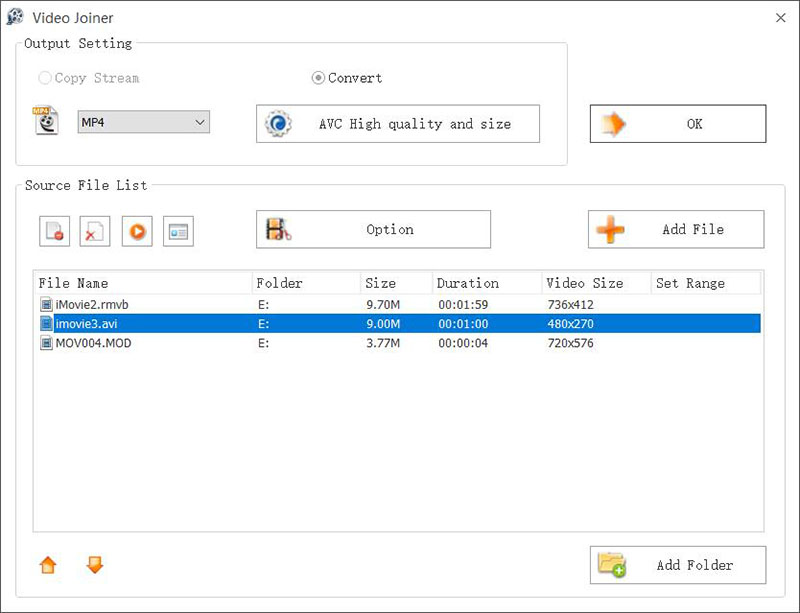Click the Add Folder button
This screenshot has height=613, width=800.
677,565
